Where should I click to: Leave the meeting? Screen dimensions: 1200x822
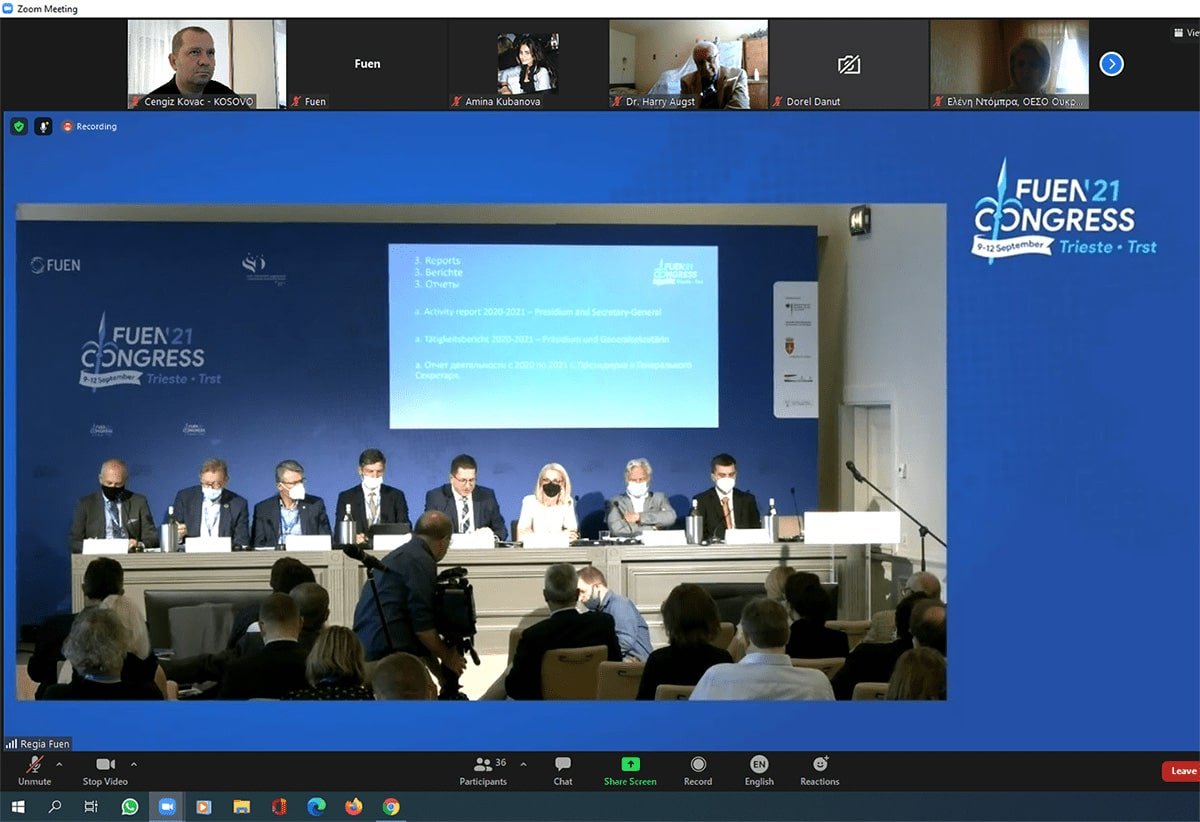[1182, 771]
